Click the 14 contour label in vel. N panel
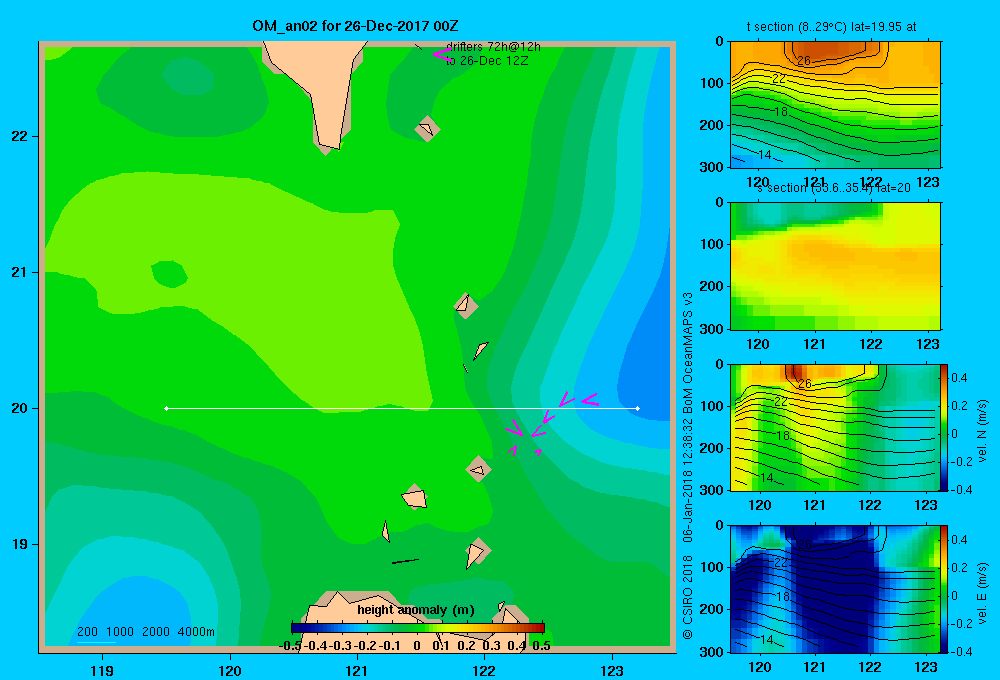This screenshot has height=680, width=1000. click(x=767, y=477)
